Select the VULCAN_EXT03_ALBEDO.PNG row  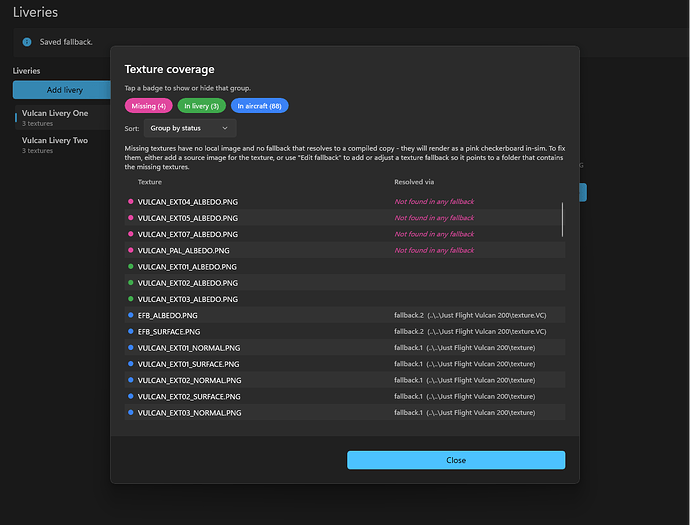point(345,299)
